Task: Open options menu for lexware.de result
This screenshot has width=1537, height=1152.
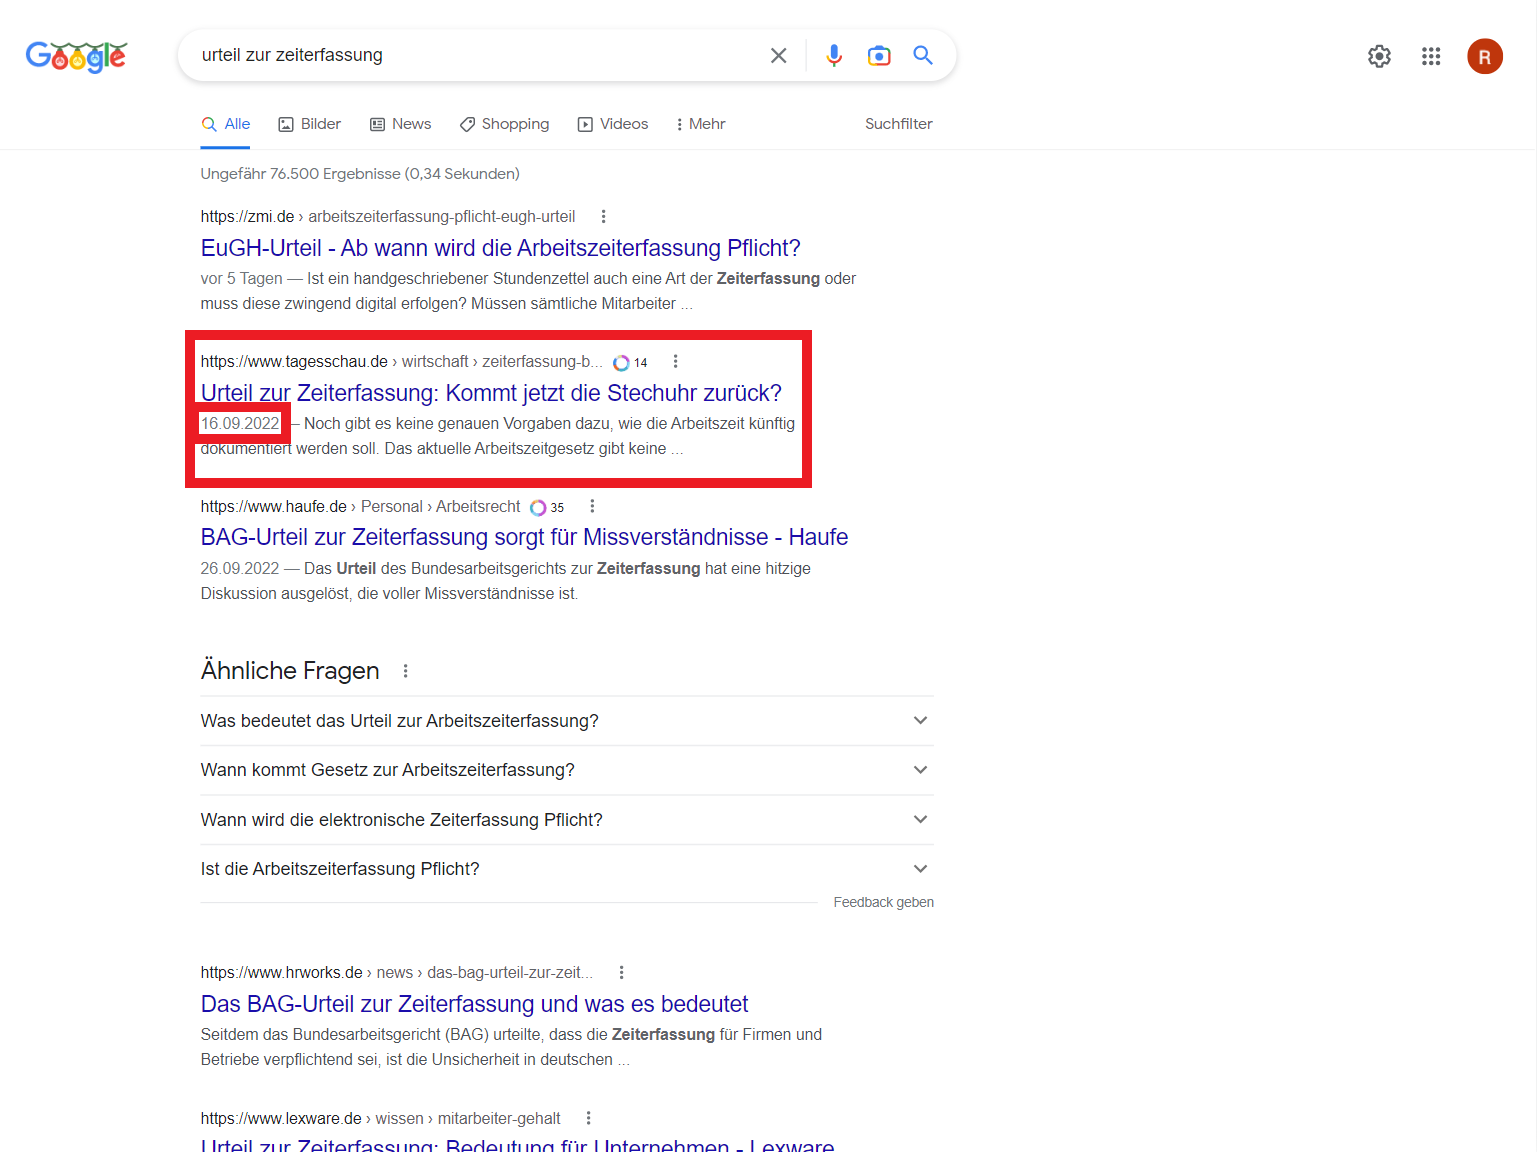Action: coord(588,1118)
